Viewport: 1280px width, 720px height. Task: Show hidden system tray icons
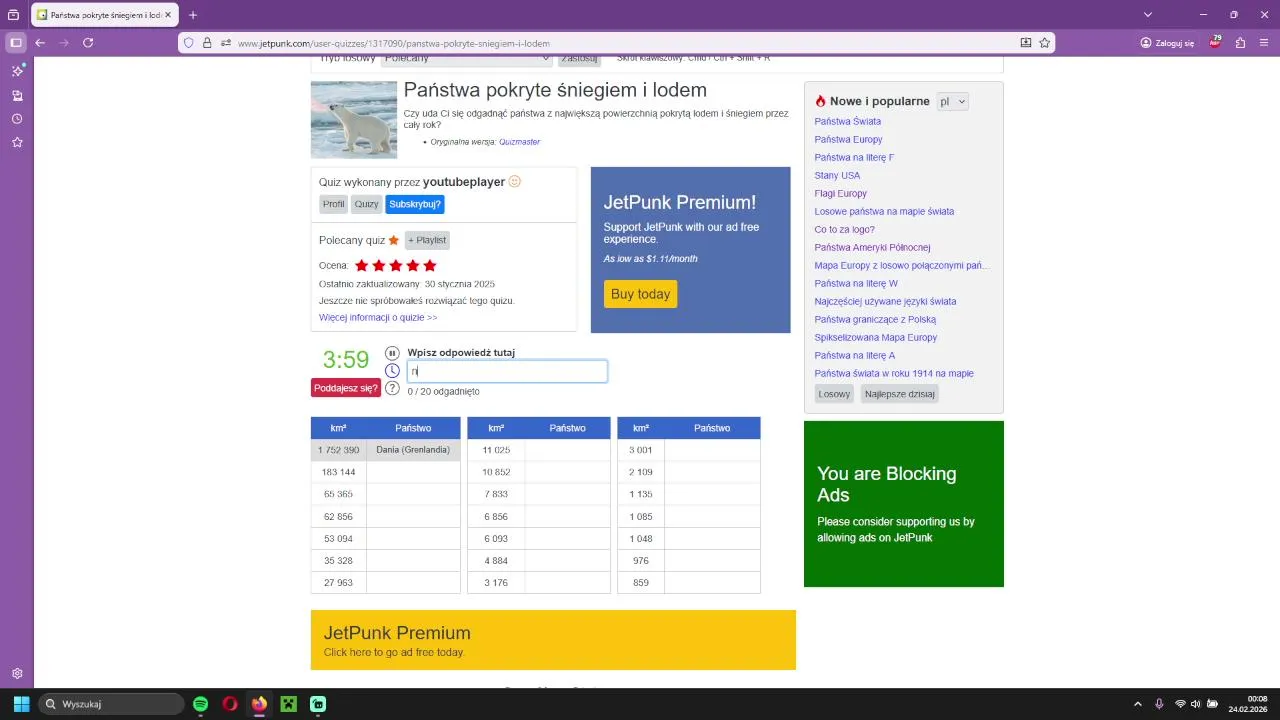(x=1137, y=704)
